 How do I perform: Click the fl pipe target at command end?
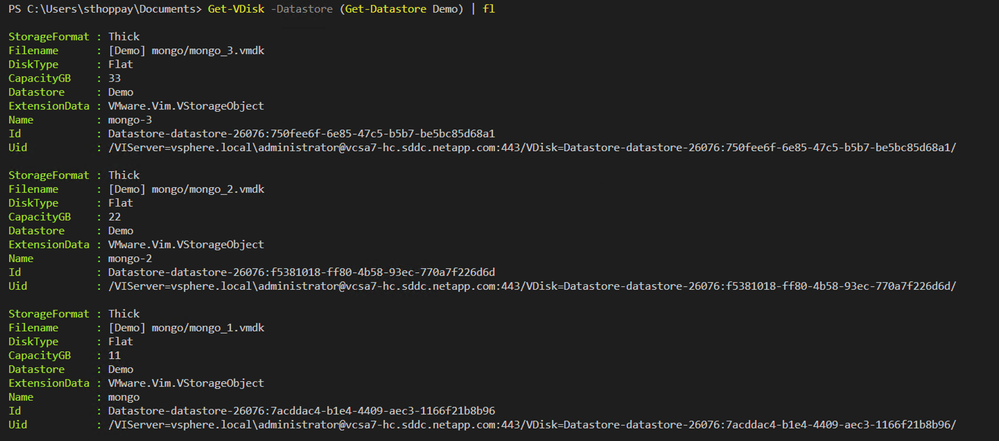[x=487, y=9]
